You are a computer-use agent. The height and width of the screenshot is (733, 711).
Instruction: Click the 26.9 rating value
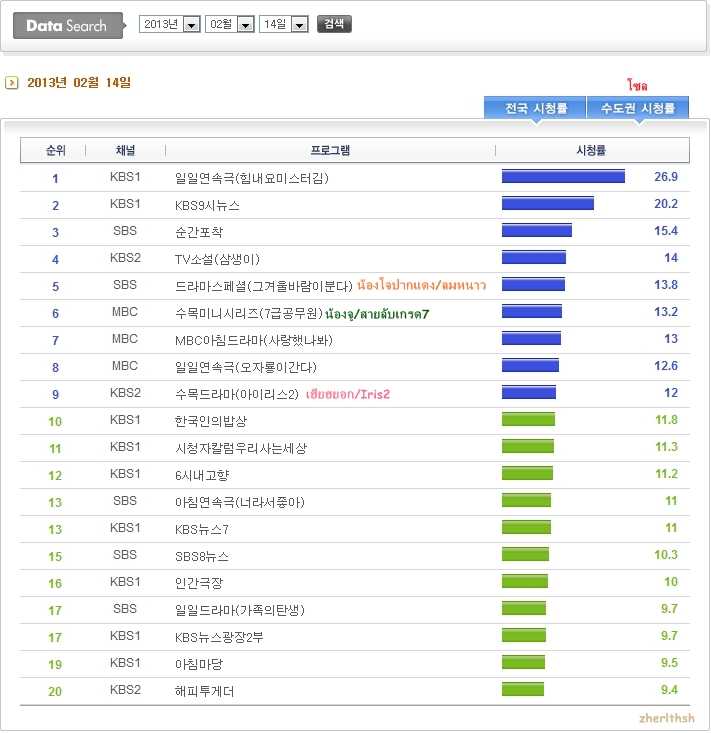[x=666, y=177]
